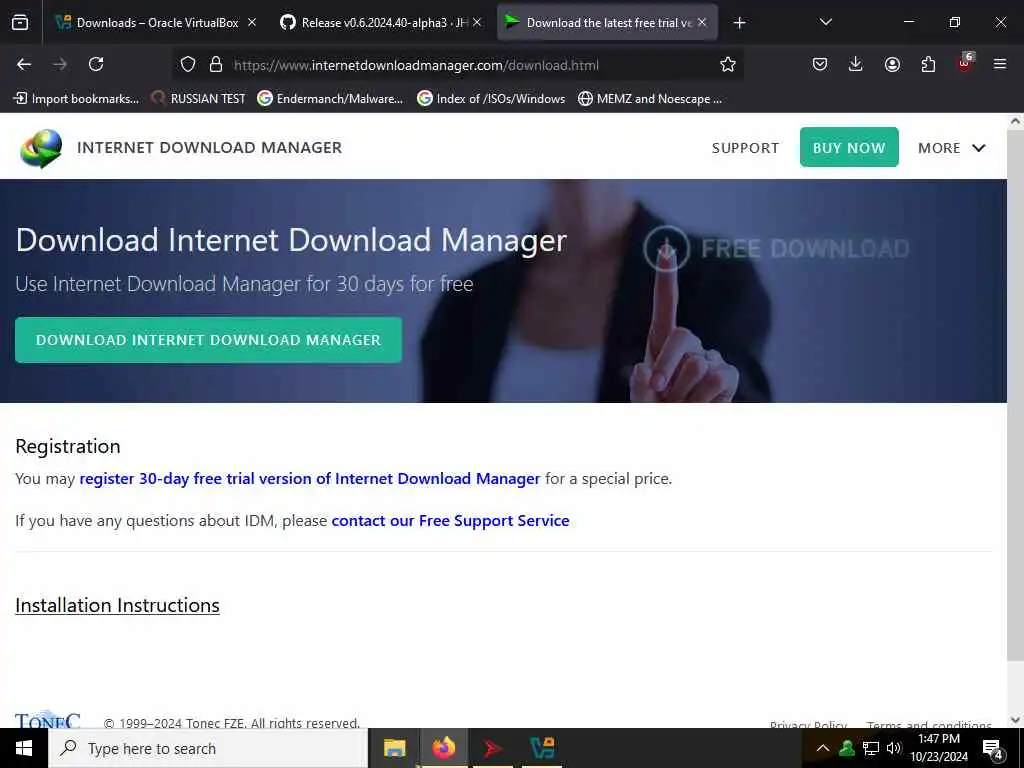Screen dimensions: 1024x768
Task: Open Firefox View icon in tab bar
Action: click(x=20, y=22)
